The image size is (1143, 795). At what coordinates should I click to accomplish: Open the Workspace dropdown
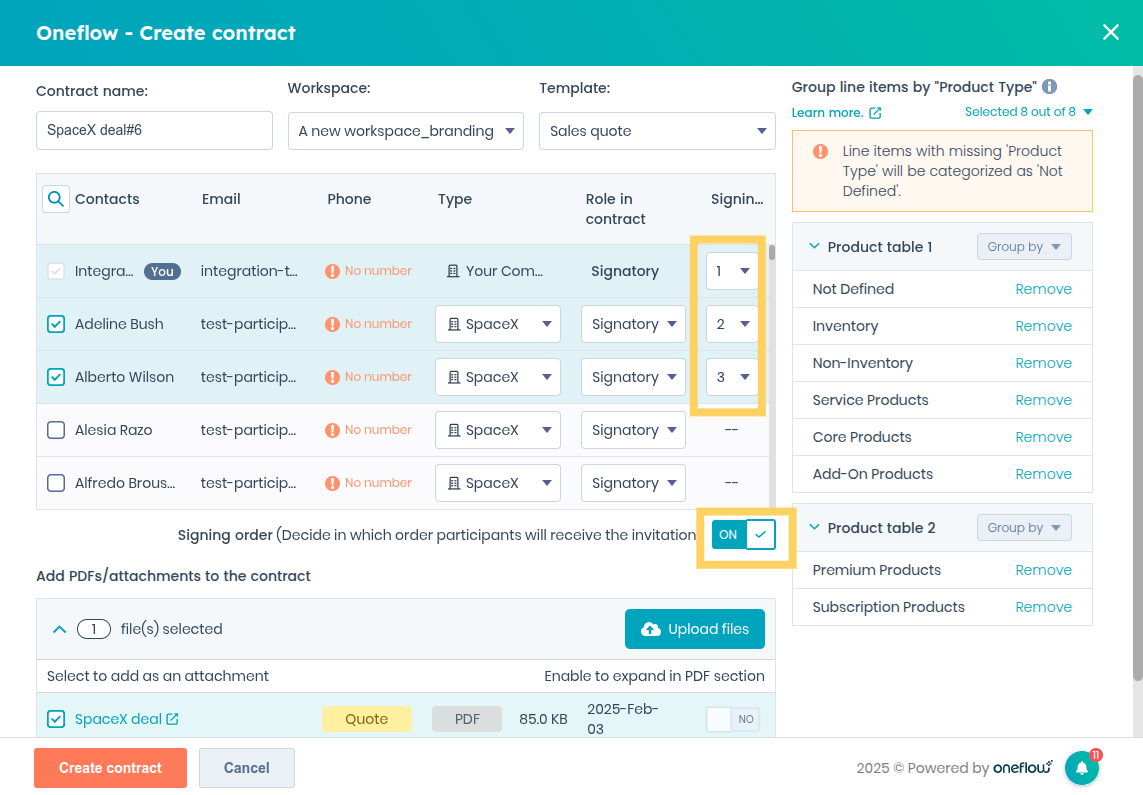406,131
